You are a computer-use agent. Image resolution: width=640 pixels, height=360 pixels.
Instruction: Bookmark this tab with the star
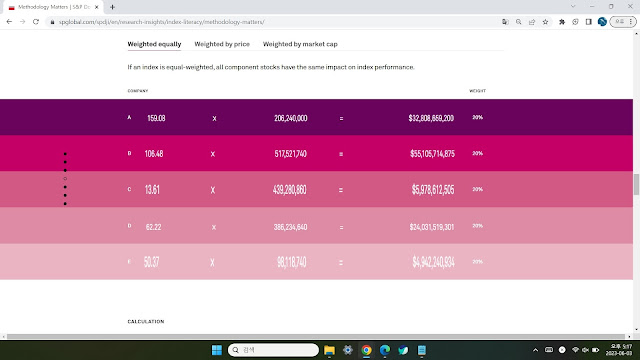tap(545, 22)
